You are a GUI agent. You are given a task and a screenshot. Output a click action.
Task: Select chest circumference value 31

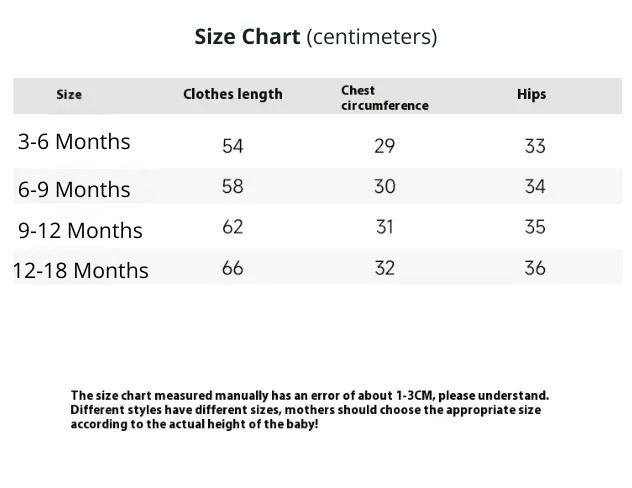coord(384,227)
